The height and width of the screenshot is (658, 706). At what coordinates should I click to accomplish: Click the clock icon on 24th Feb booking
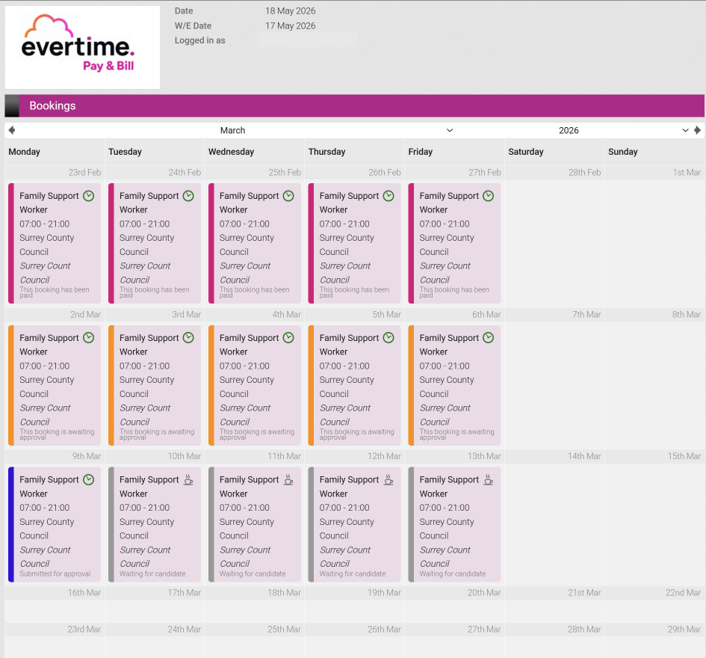pyautogui.click(x=189, y=195)
